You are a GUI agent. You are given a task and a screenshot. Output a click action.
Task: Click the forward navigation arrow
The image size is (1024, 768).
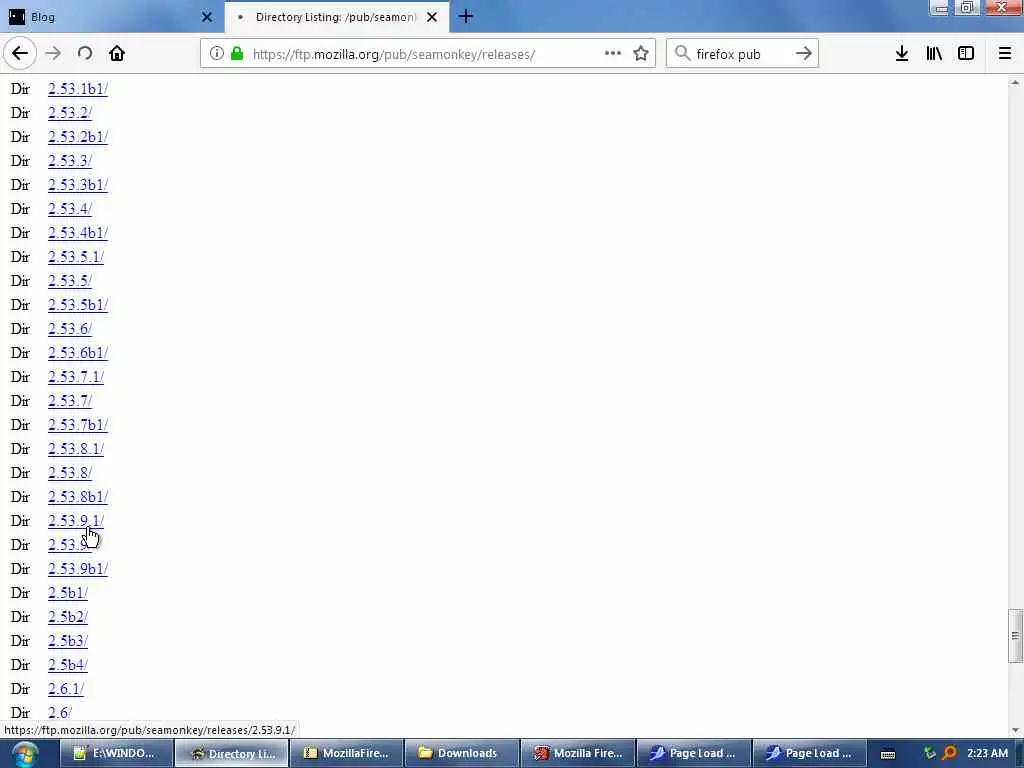pos(53,54)
